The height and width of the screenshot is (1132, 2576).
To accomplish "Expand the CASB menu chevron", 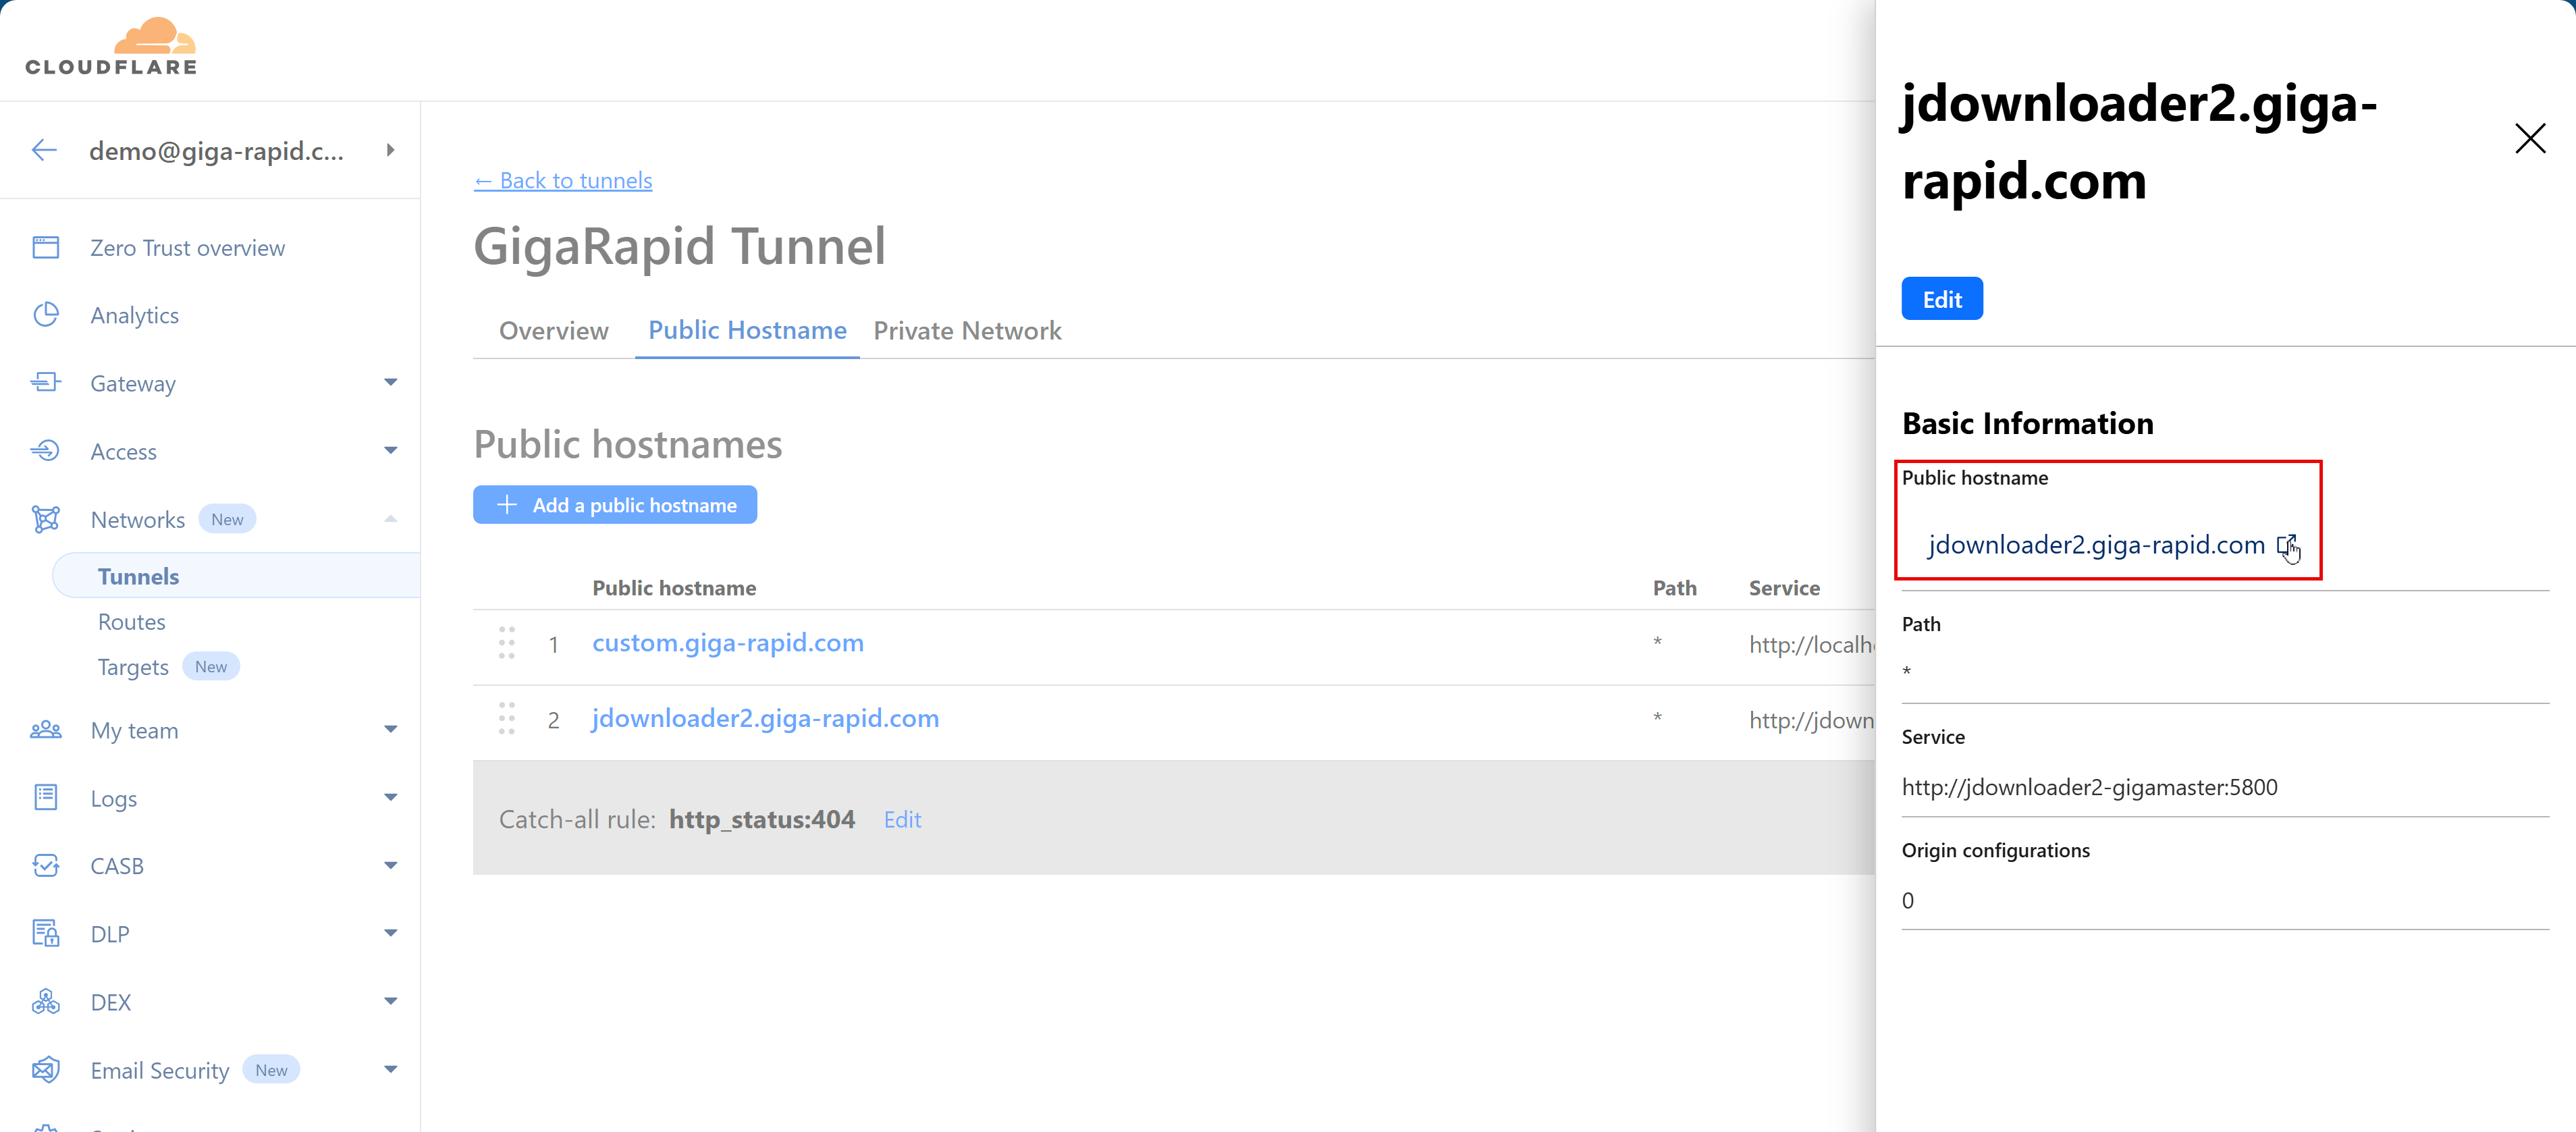I will [390, 865].
